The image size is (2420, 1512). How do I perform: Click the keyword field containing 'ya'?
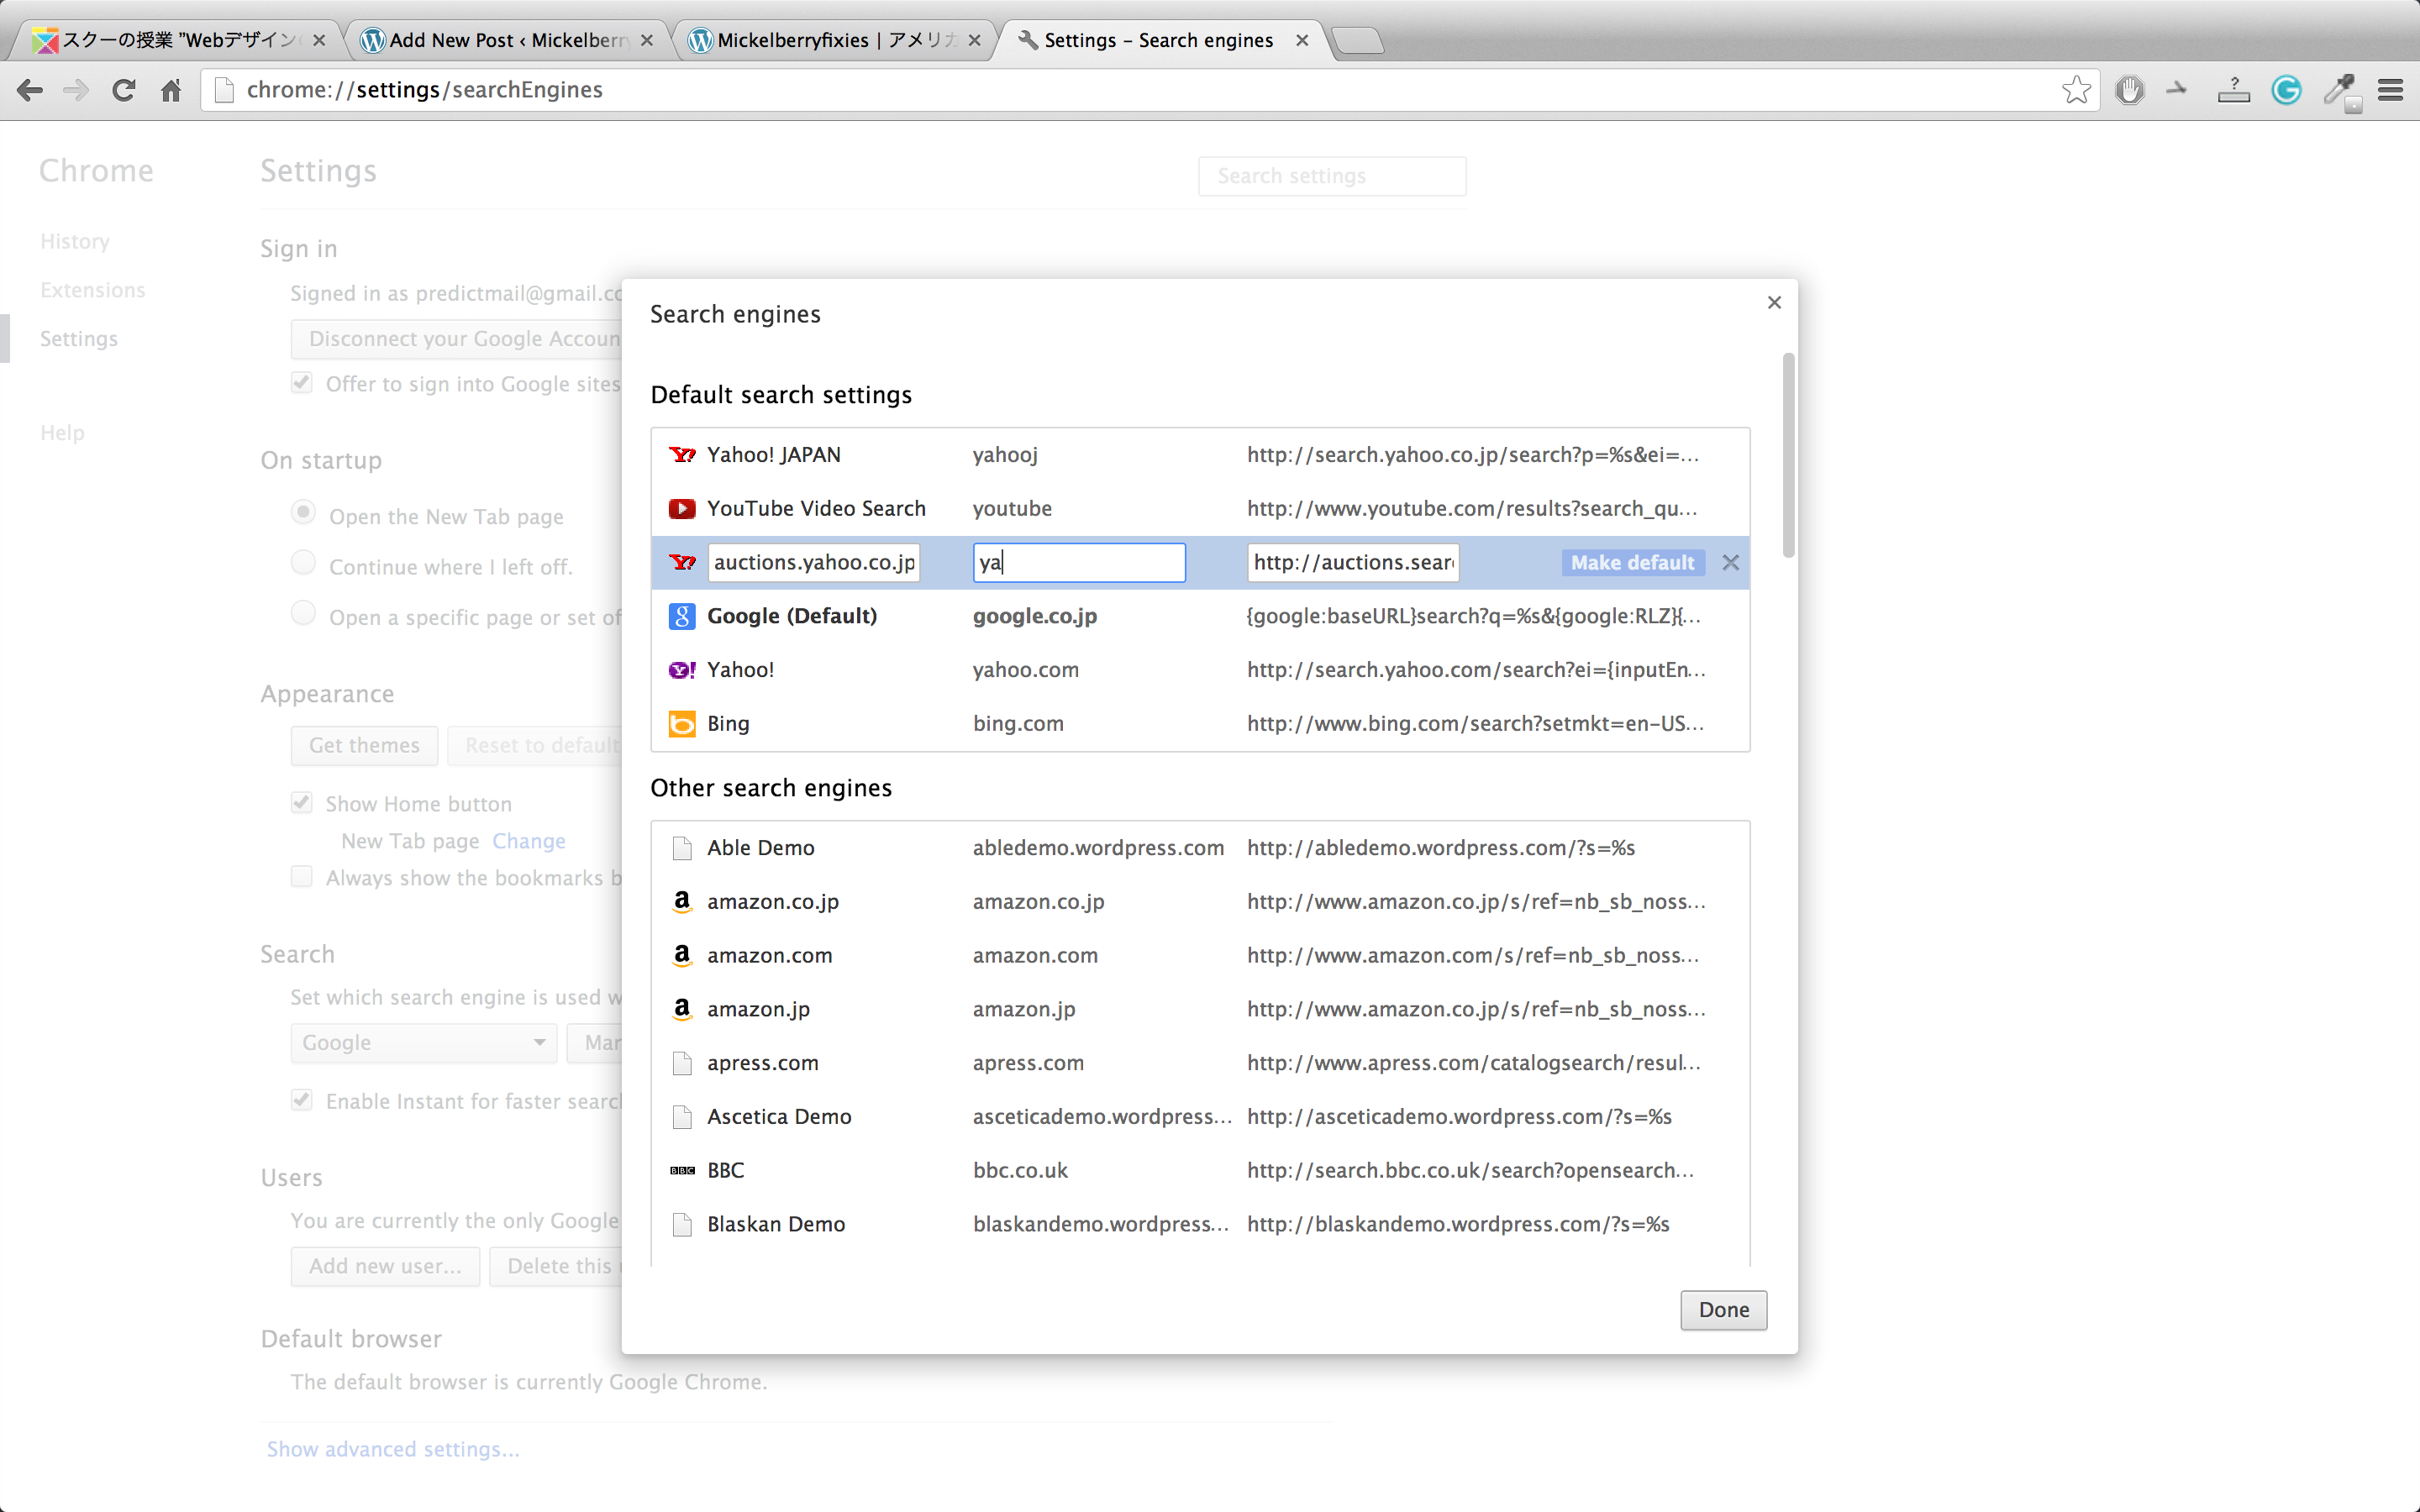1078,563
